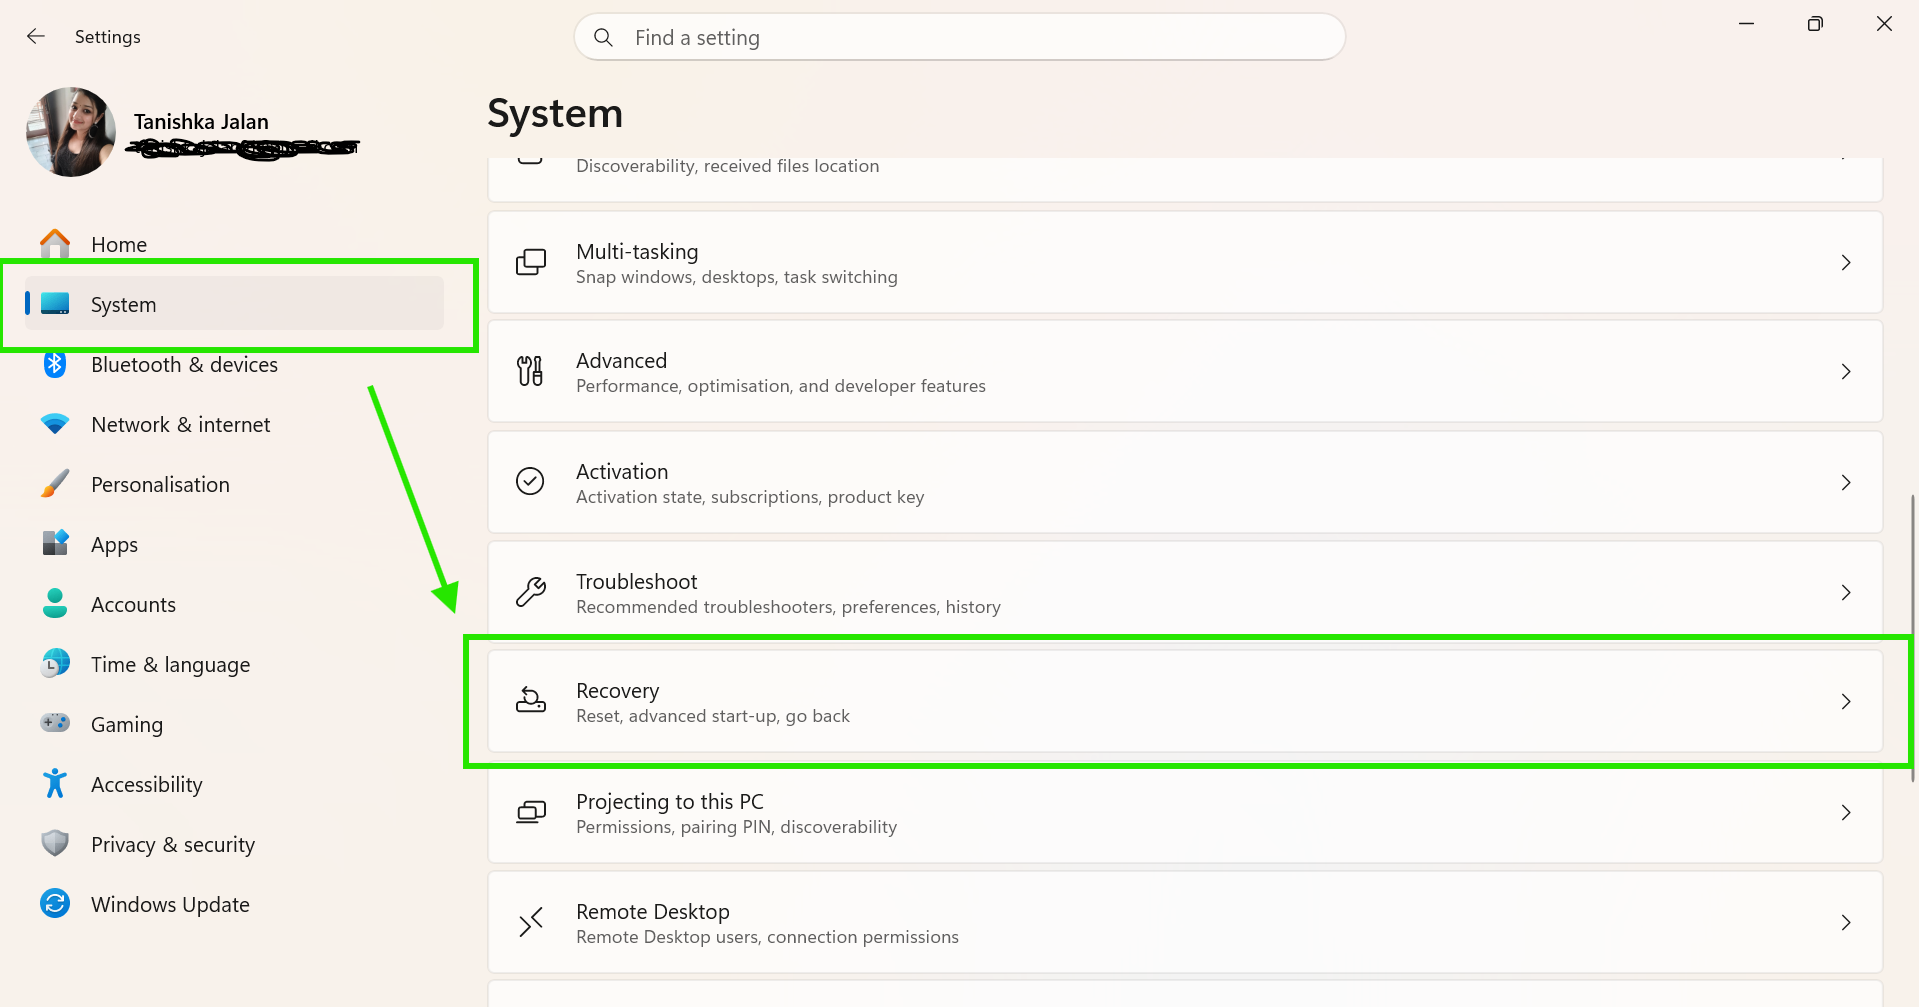Open Projecting to this PC title

point(669,801)
